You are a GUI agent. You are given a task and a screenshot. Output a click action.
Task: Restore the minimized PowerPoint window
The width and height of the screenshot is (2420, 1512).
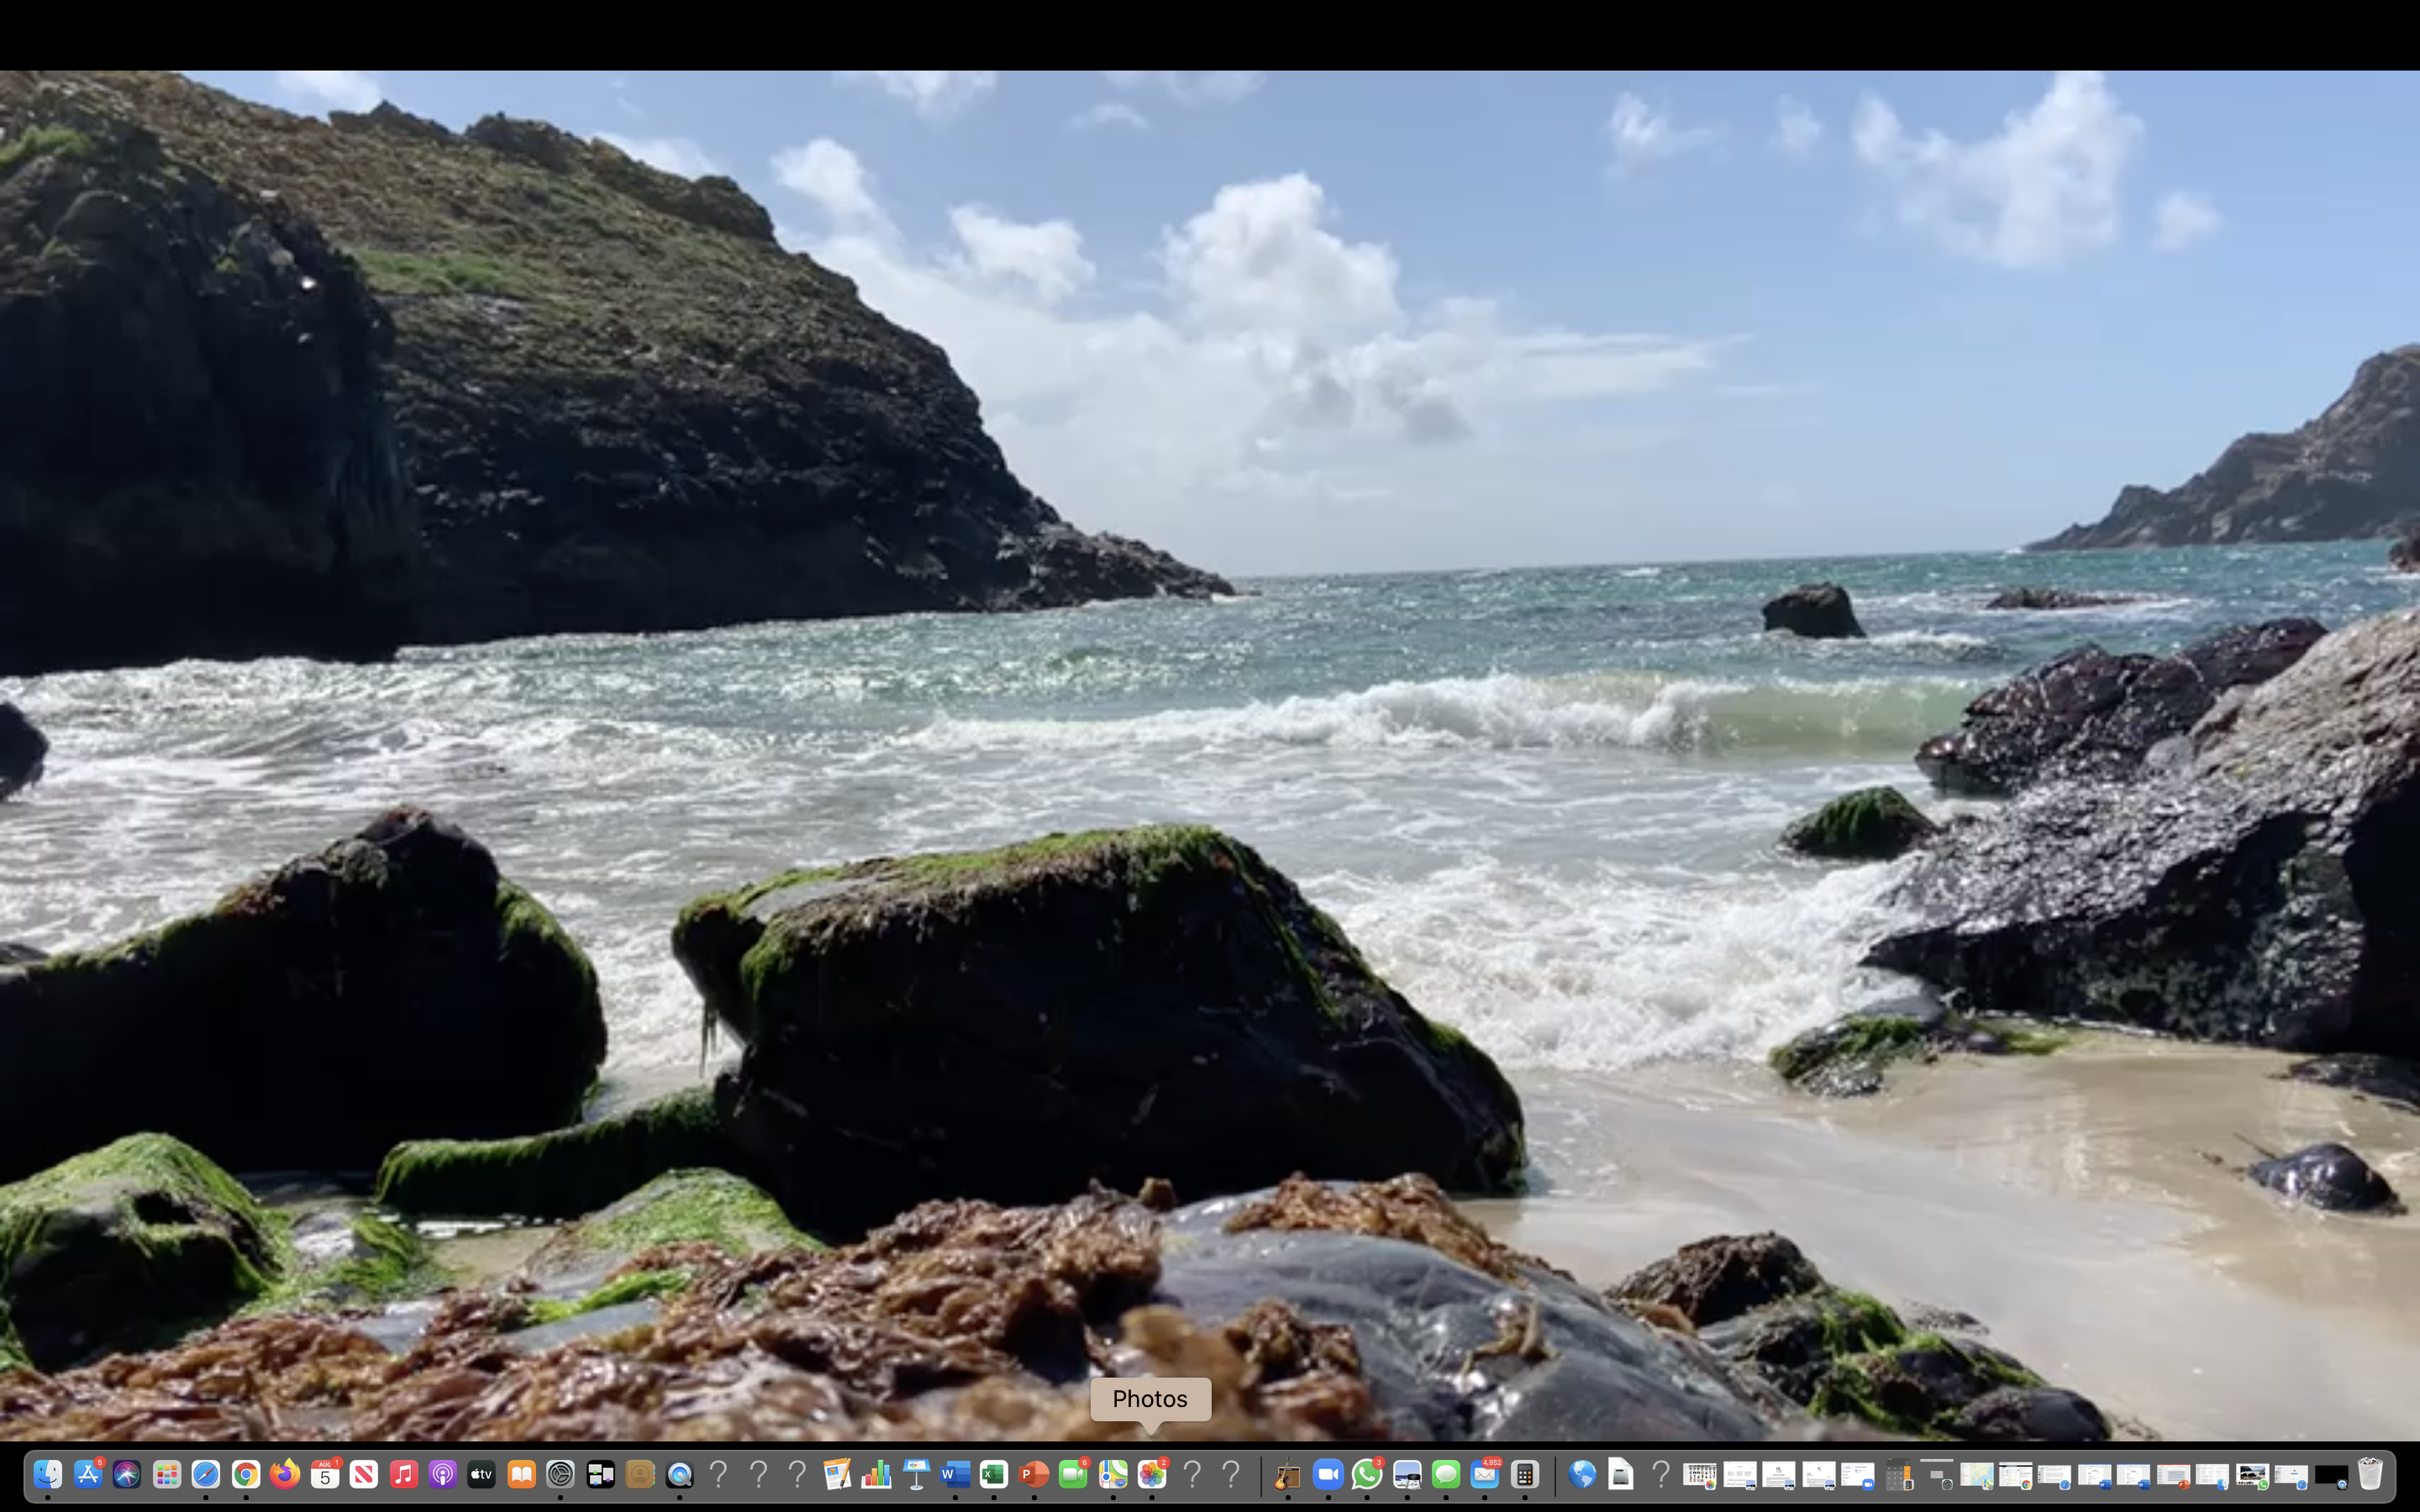pyautogui.click(x=2174, y=1475)
